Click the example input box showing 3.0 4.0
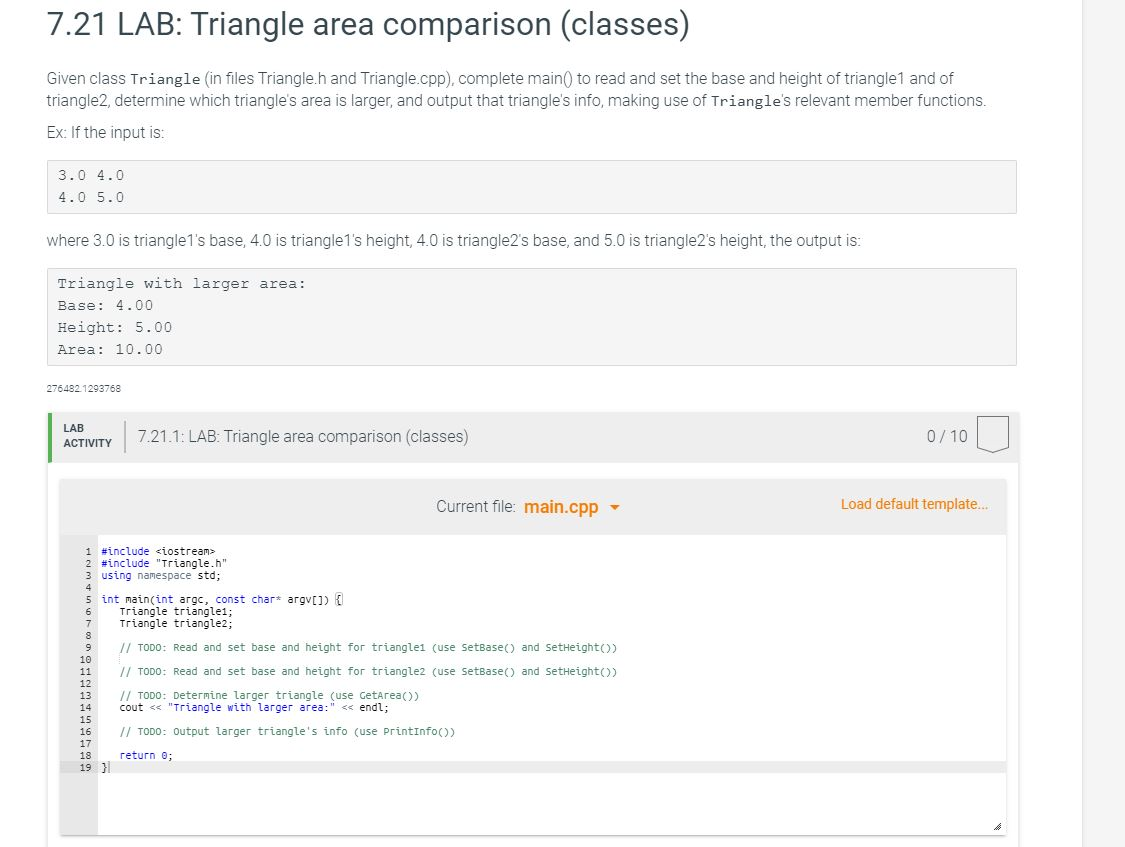The width and height of the screenshot is (1125, 847). pos(530,186)
